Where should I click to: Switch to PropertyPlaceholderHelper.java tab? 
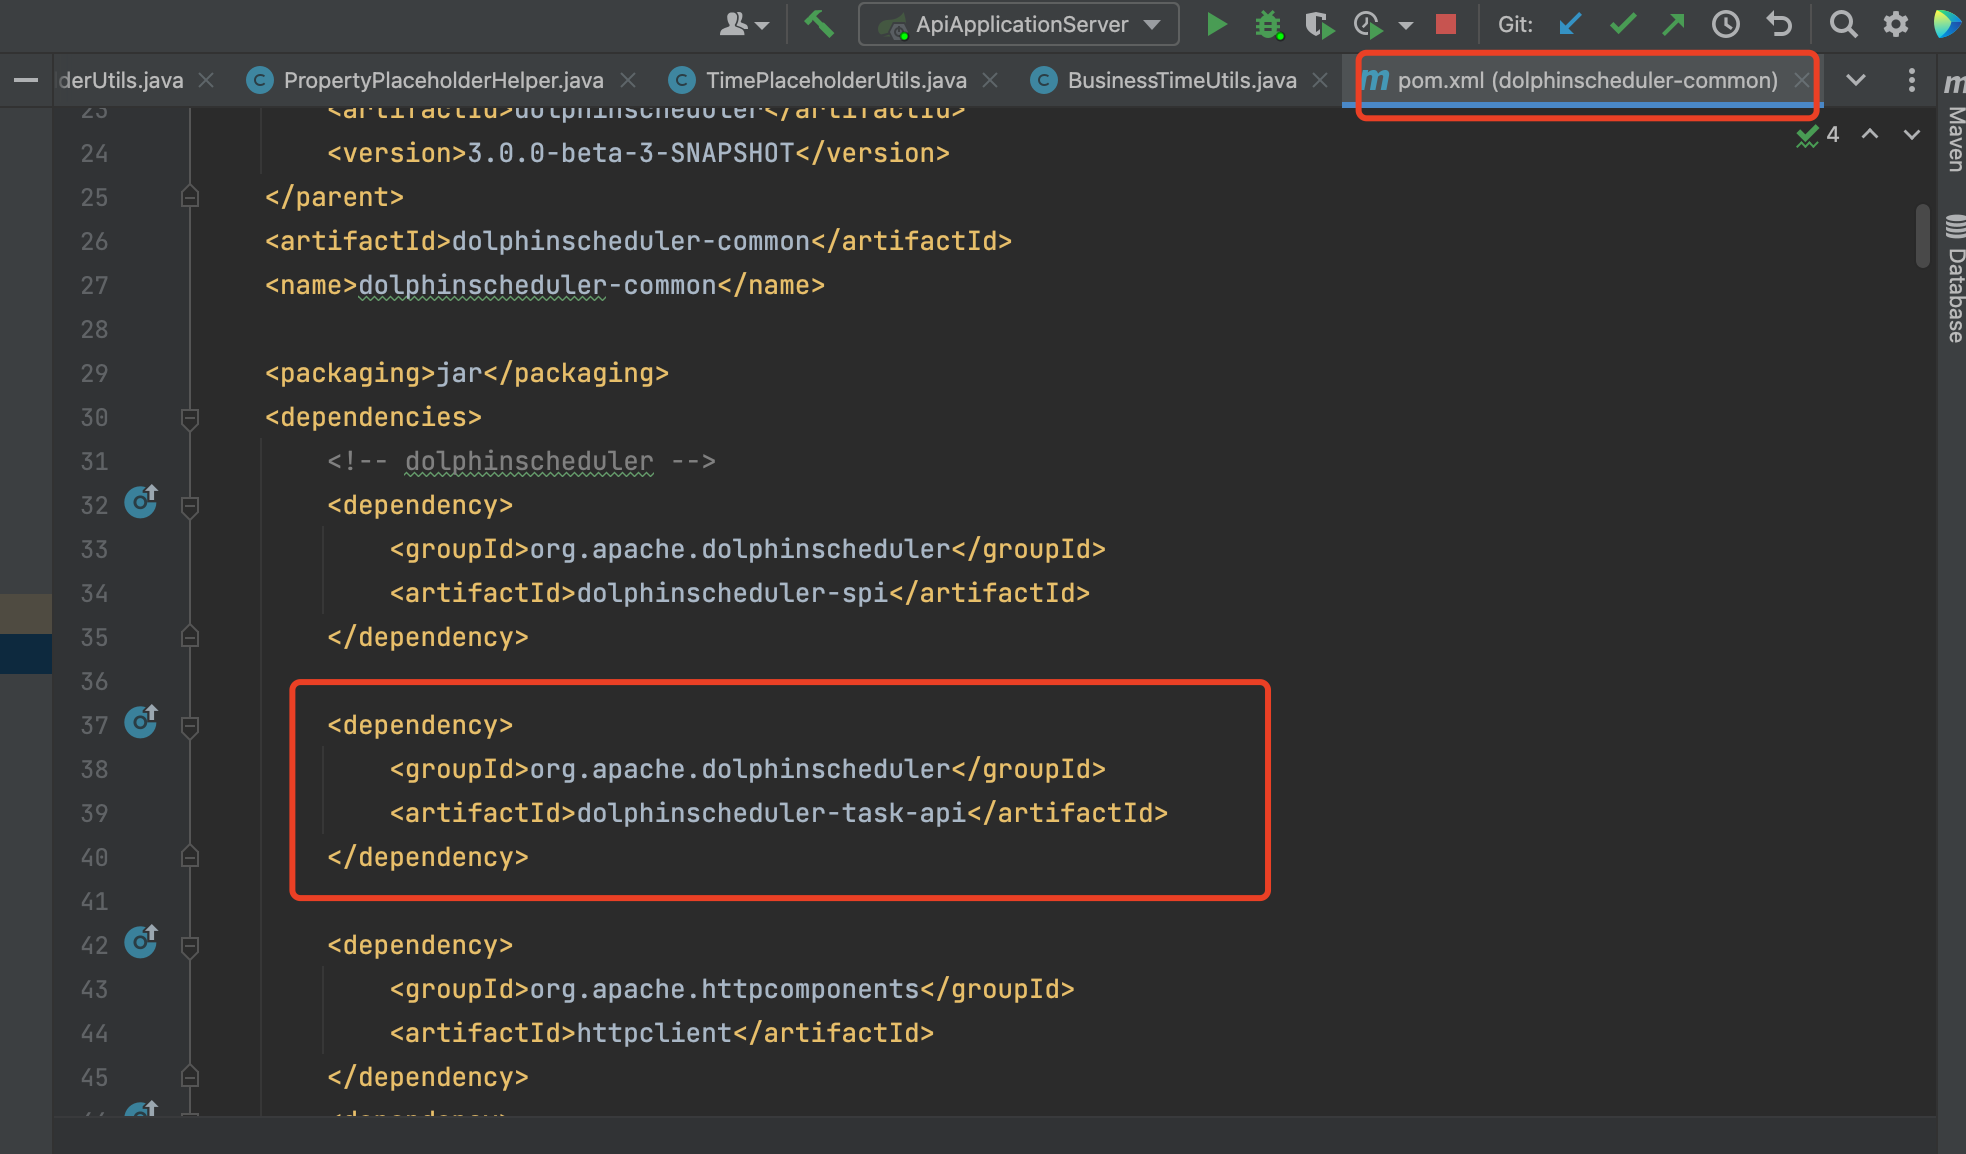(x=443, y=80)
